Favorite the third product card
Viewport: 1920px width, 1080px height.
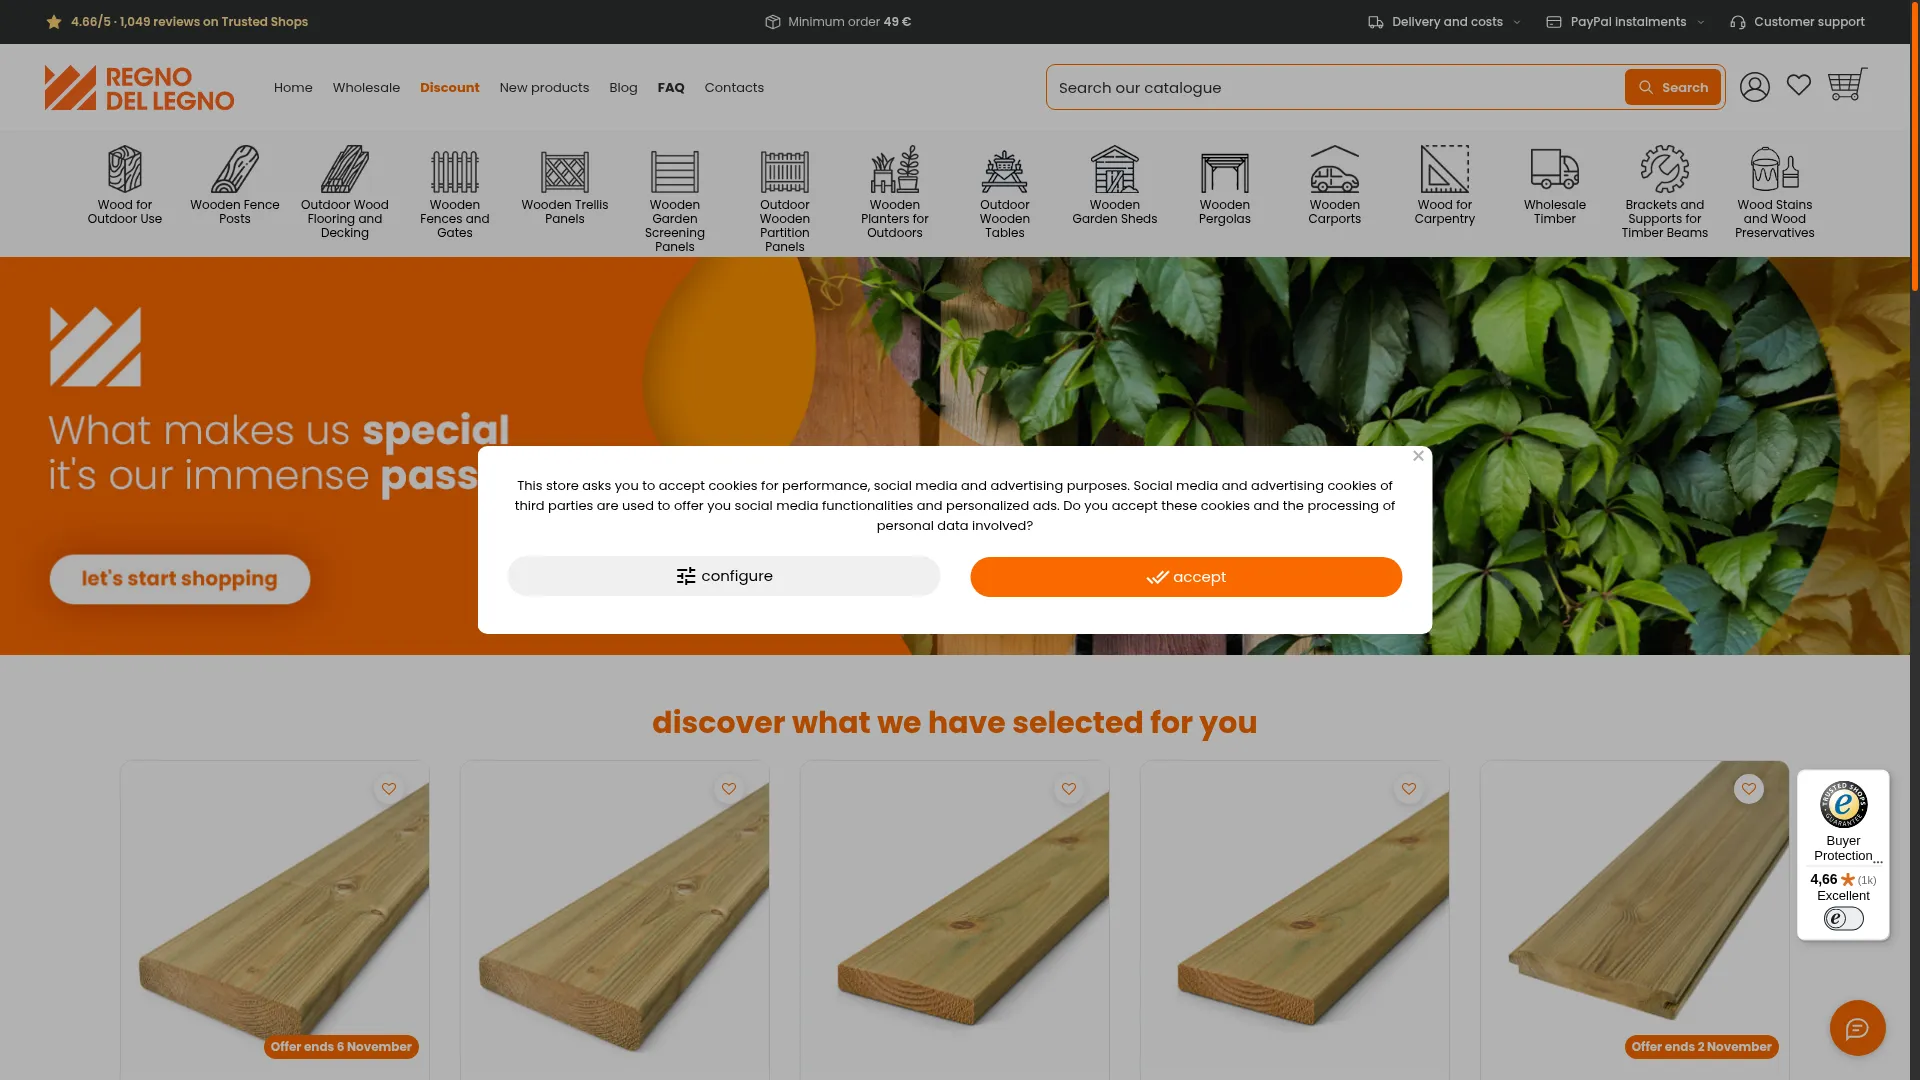coord(1069,789)
